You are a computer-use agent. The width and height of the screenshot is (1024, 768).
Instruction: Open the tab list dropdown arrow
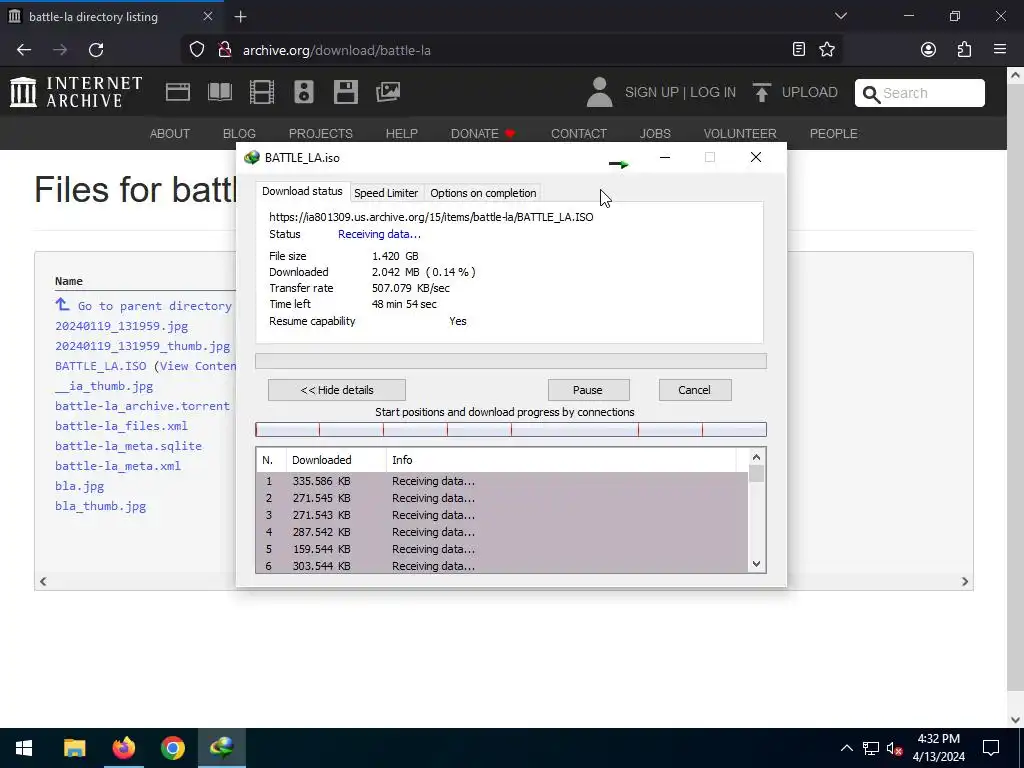[841, 16]
